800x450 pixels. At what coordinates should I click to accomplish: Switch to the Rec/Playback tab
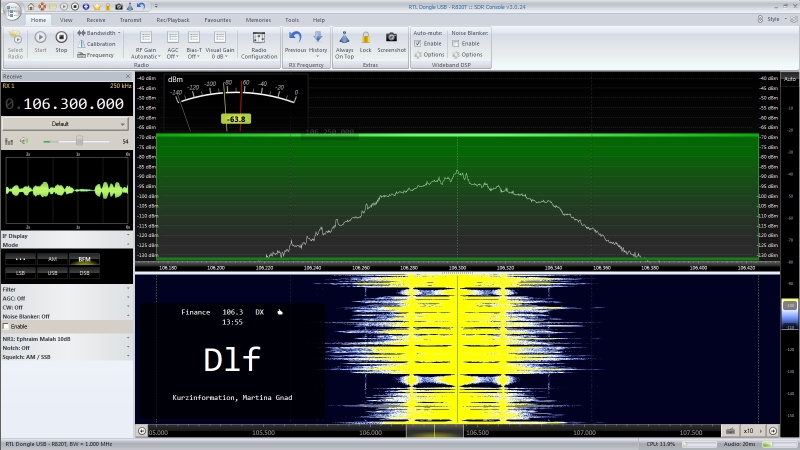click(x=173, y=20)
